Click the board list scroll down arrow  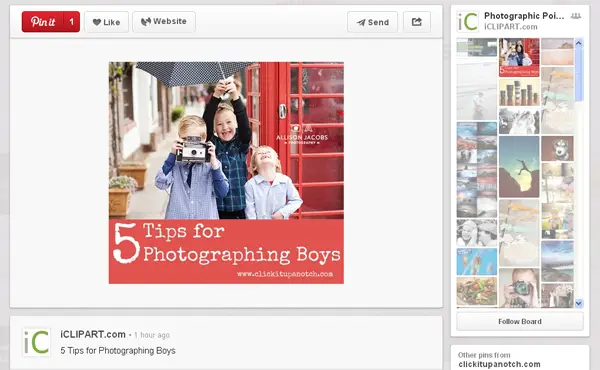click(579, 303)
